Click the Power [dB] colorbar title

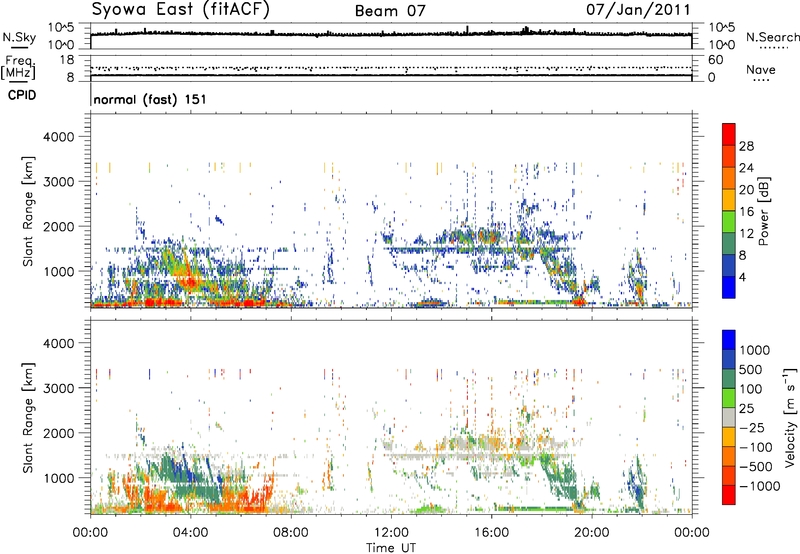[763, 211]
